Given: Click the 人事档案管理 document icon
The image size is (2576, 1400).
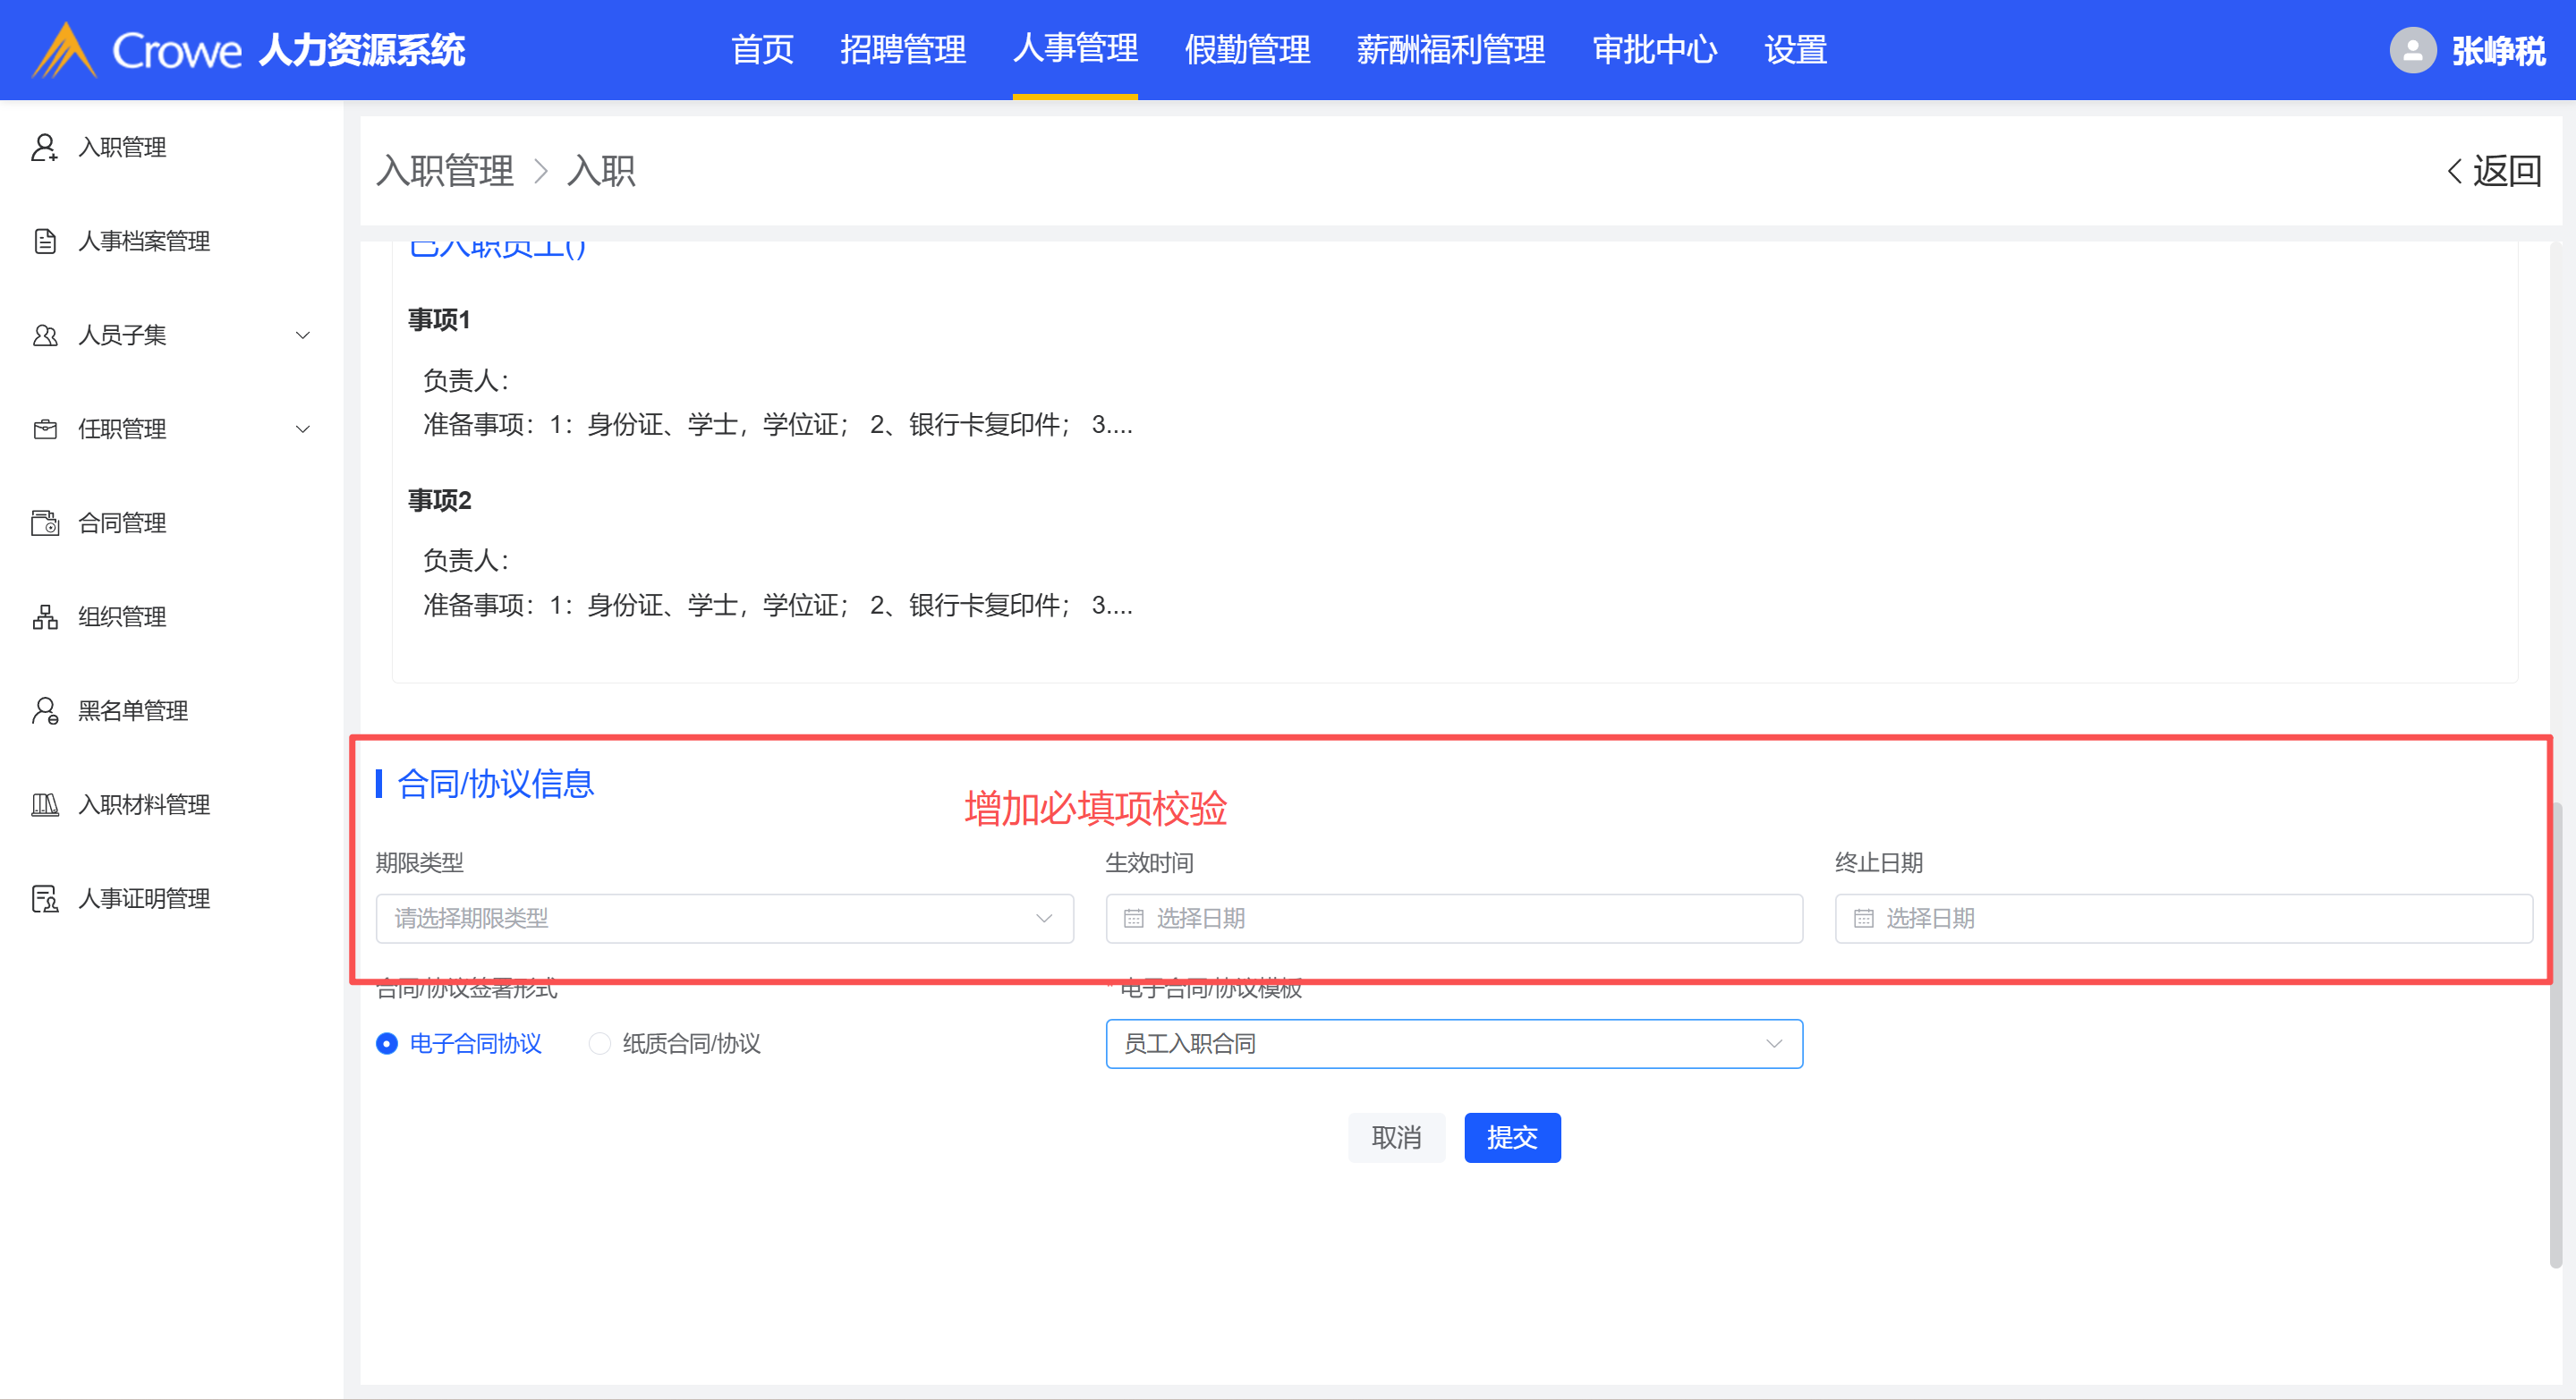Looking at the screenshot, I should (x=44, y=241).
